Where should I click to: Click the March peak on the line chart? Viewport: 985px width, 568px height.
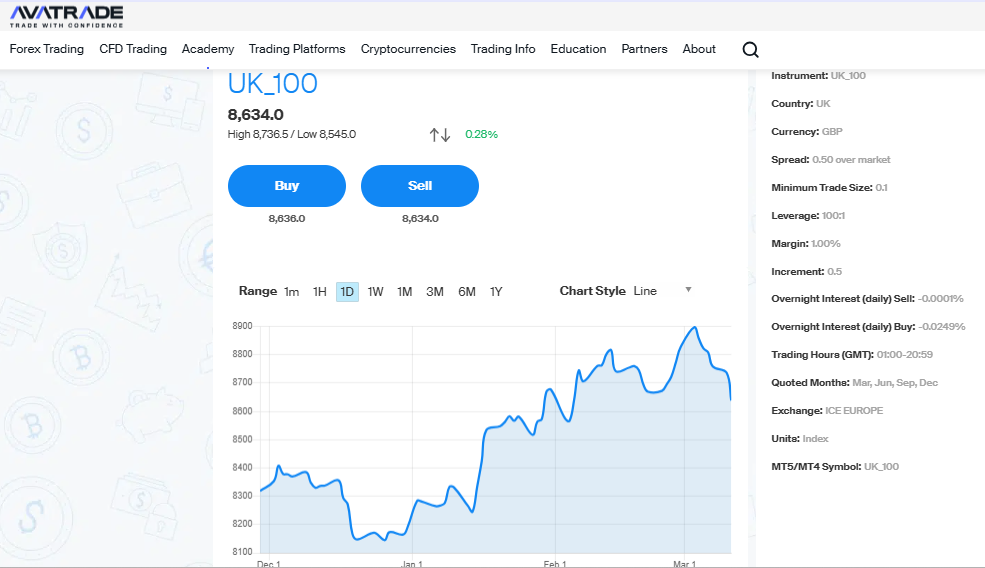[694, 327]
